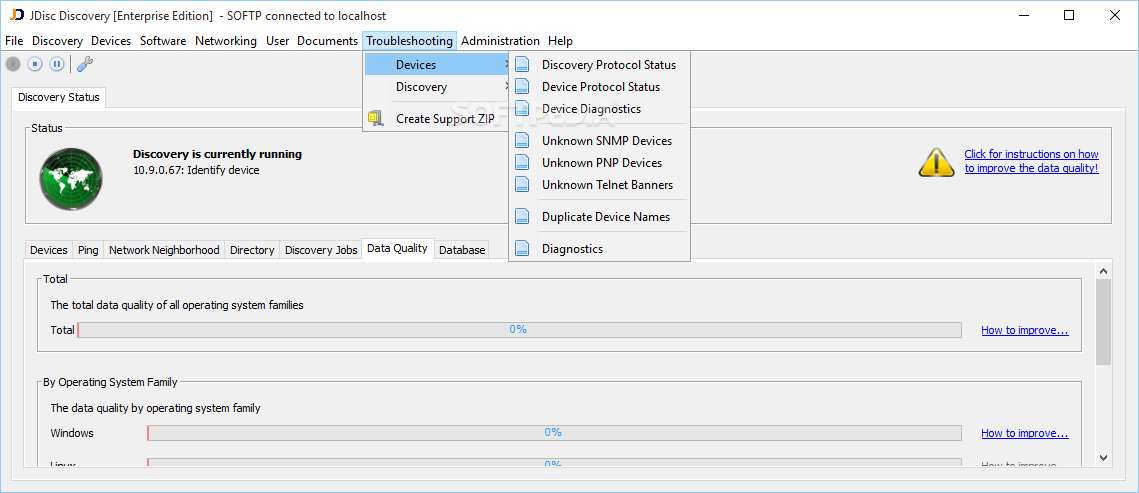Click the Total data quality progress bar

pyautogui.click(x=518, y=330)
